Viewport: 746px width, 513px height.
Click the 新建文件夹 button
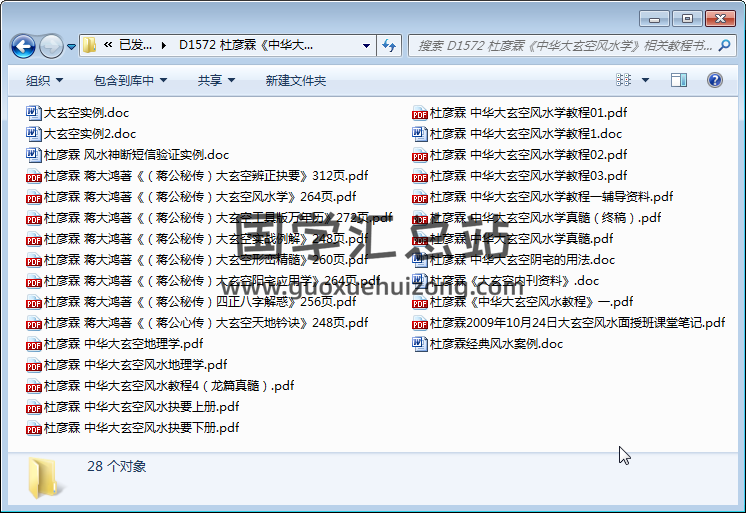(x=295, y=80)
